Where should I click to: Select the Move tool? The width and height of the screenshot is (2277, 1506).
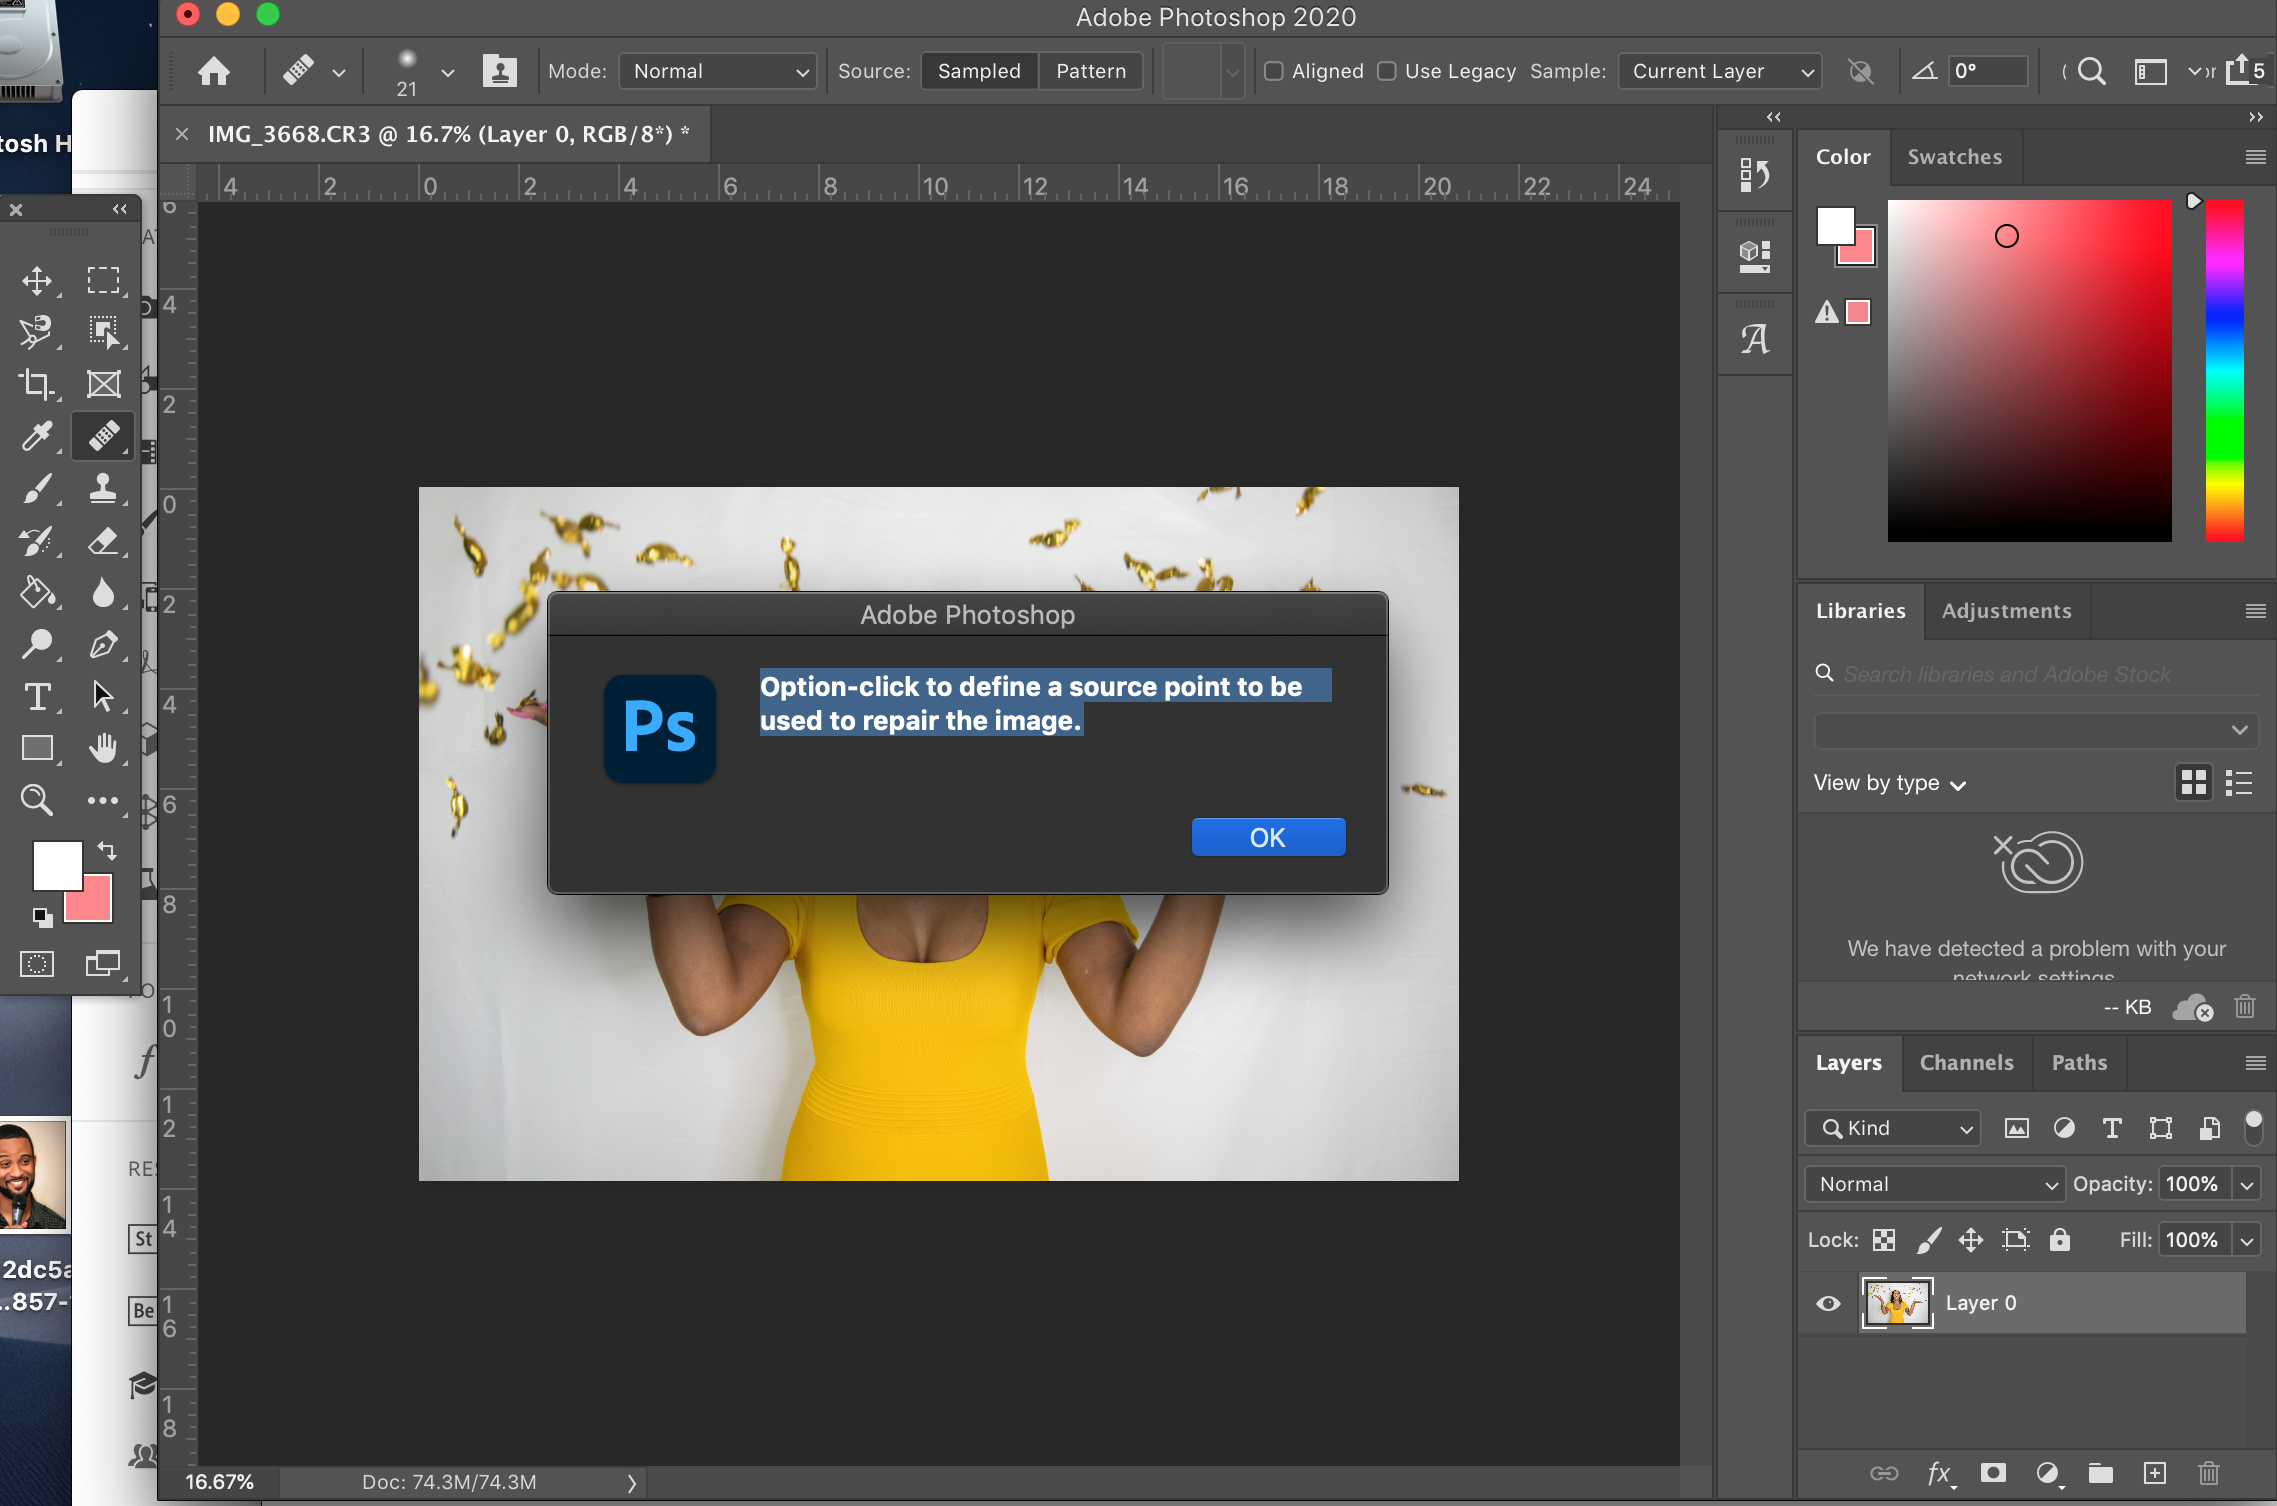click(37, 281)
